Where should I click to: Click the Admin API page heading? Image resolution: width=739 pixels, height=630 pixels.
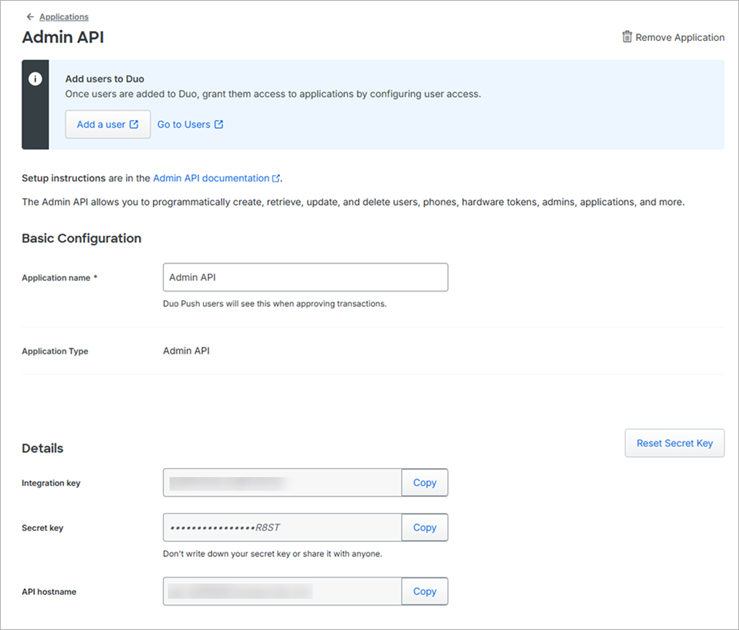(63, 37)
